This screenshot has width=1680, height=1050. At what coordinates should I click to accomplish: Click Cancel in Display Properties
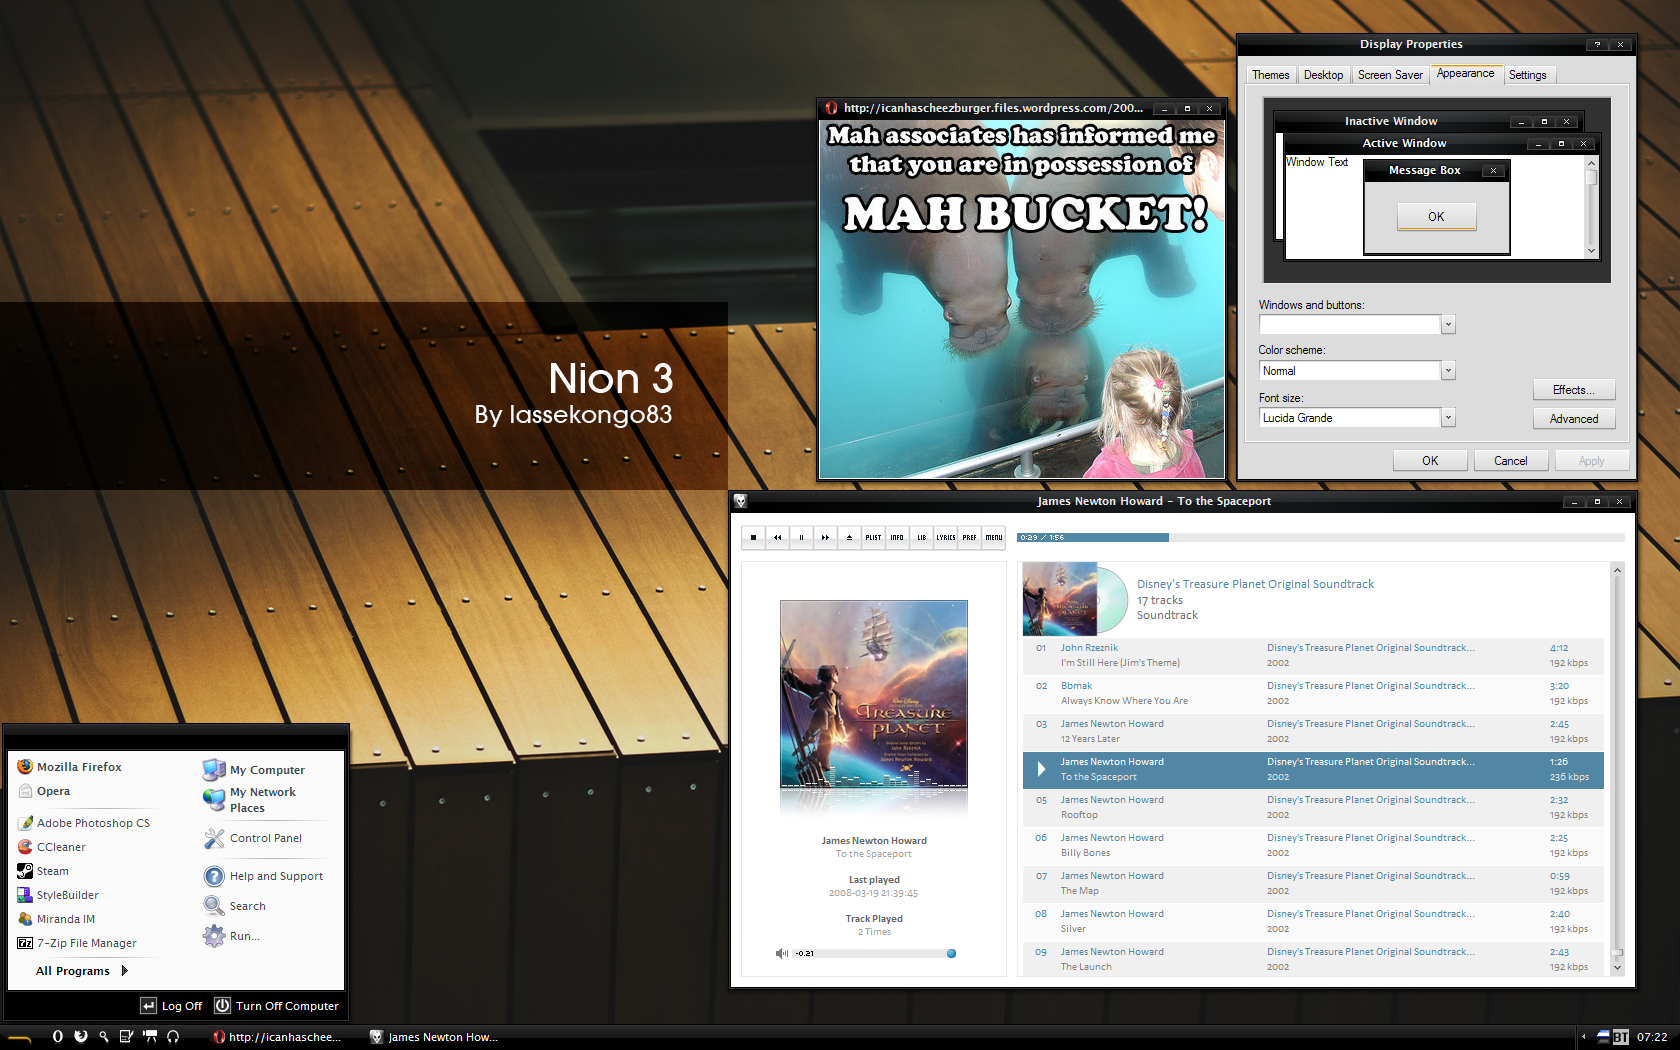(x=1510, y=461)
